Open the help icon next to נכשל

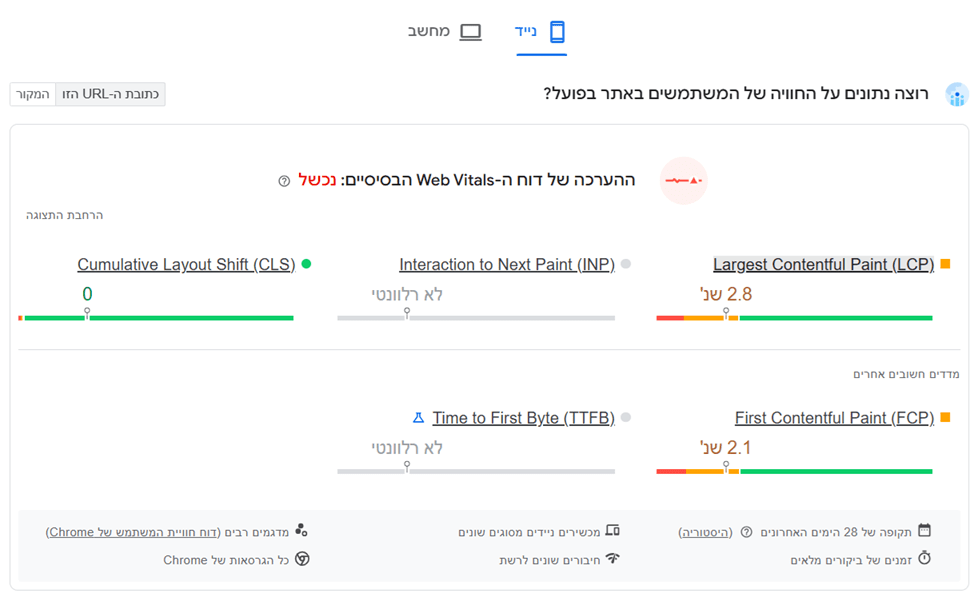pyautogui.click(x=284, y=181)
